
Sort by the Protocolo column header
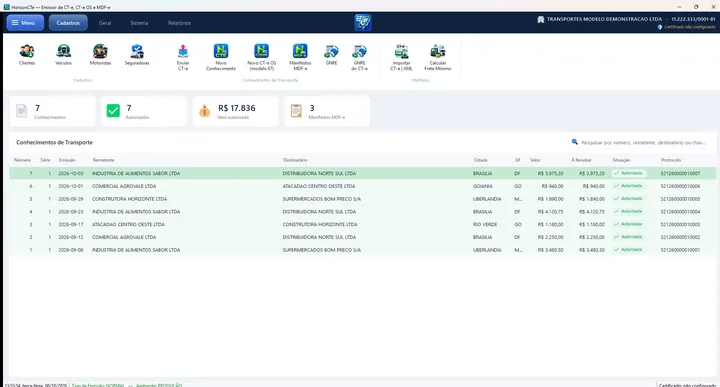(671, 160)
